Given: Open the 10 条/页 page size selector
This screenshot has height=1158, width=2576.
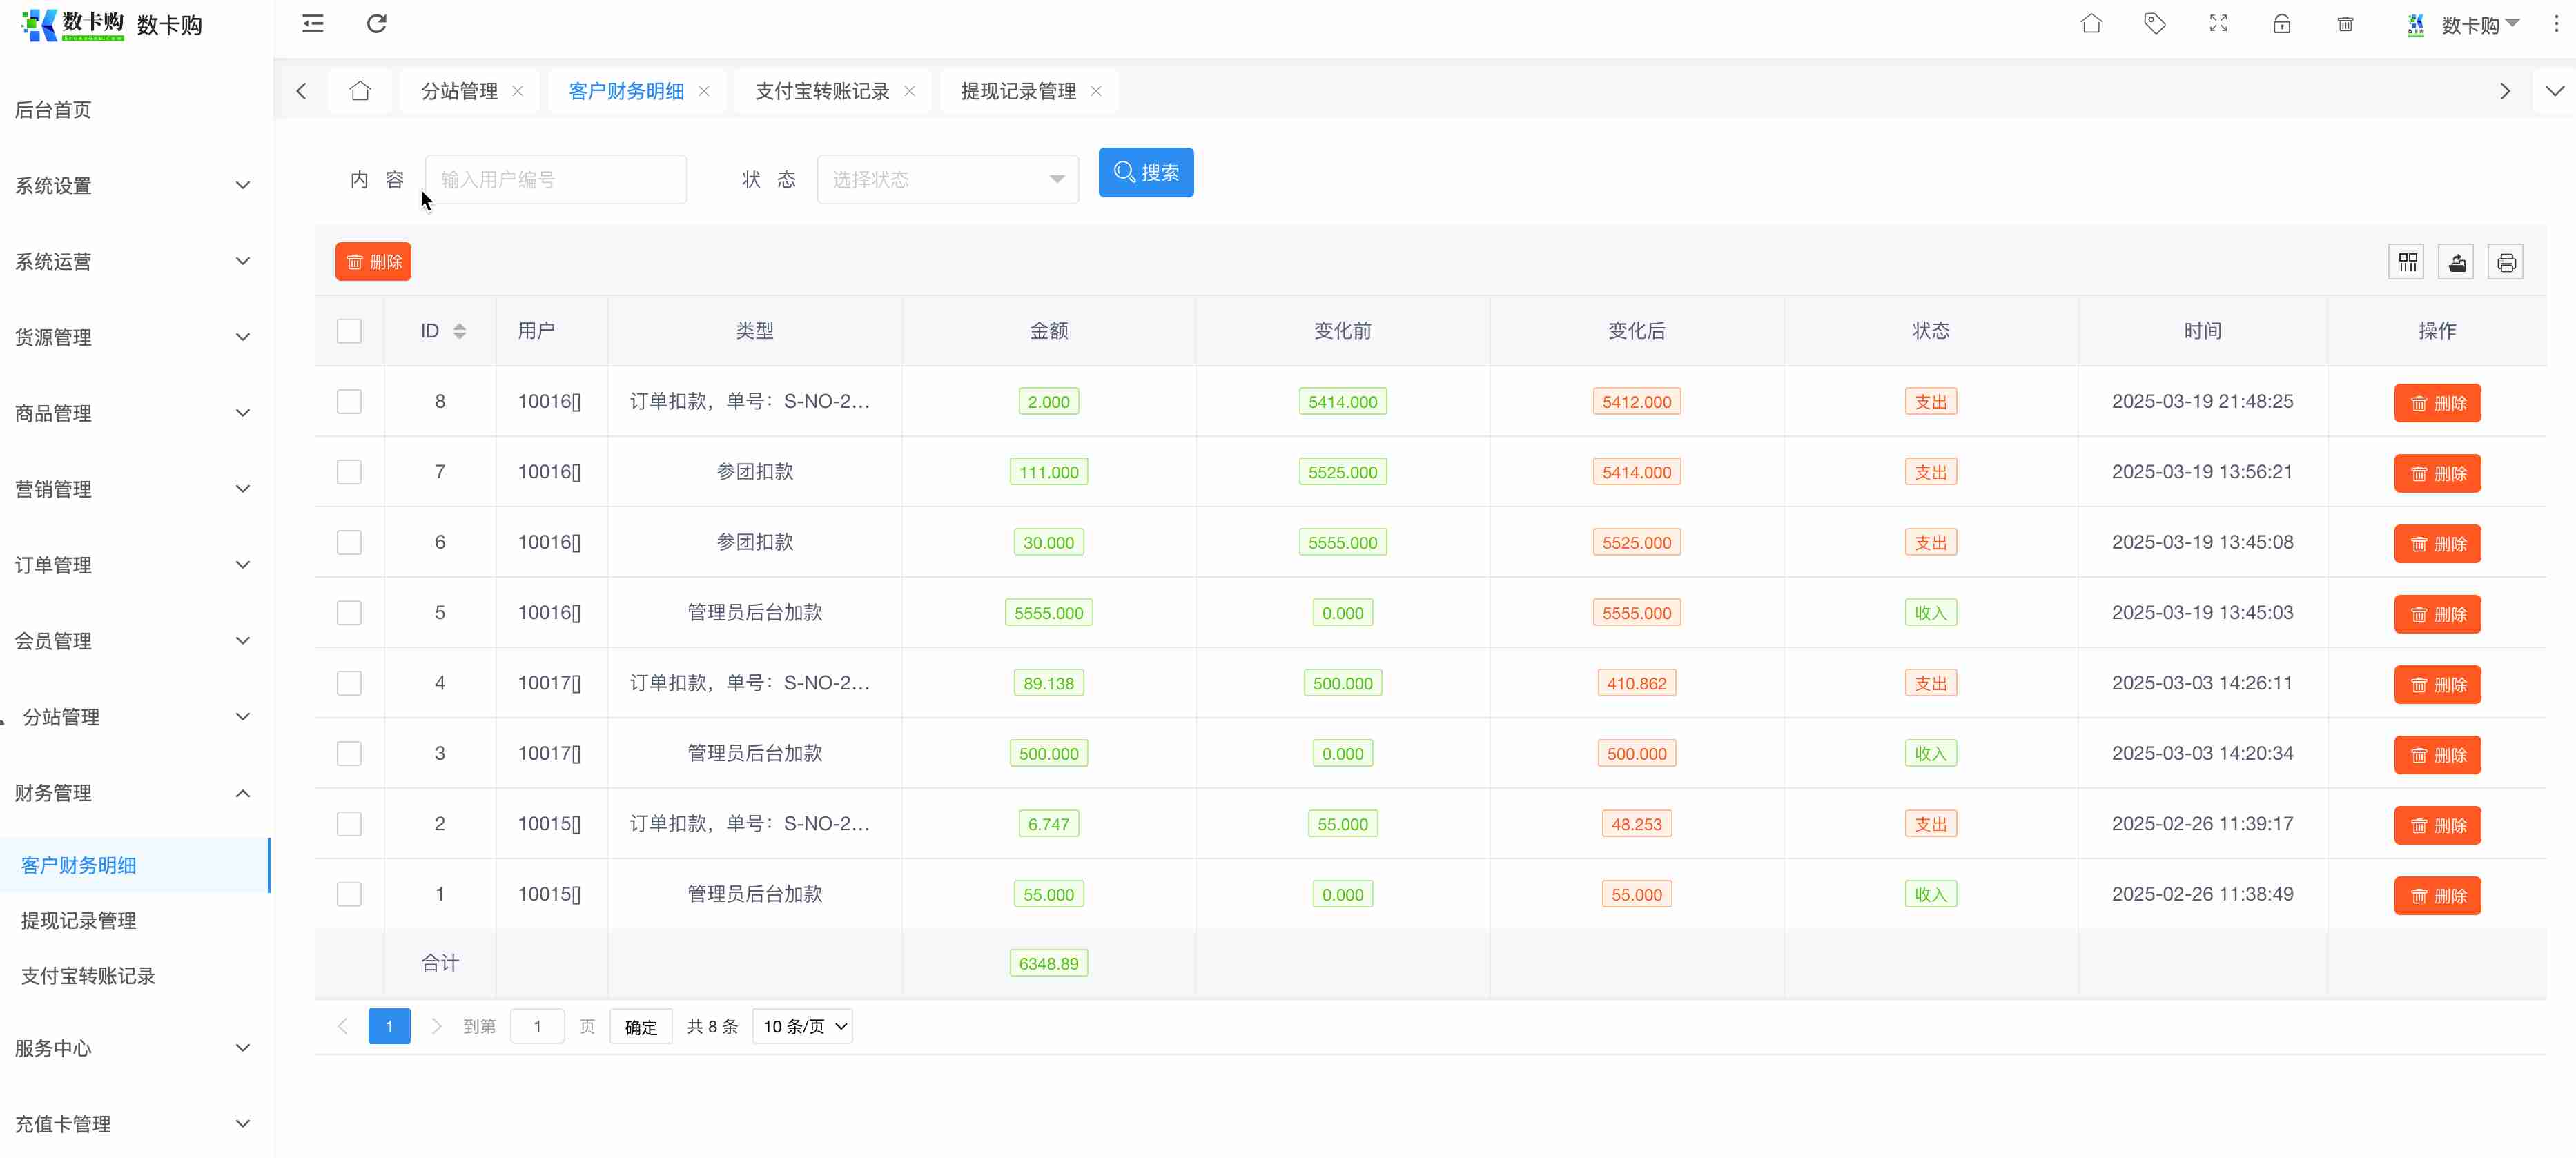Looking at the screenshot, I should pos(803,1026).
